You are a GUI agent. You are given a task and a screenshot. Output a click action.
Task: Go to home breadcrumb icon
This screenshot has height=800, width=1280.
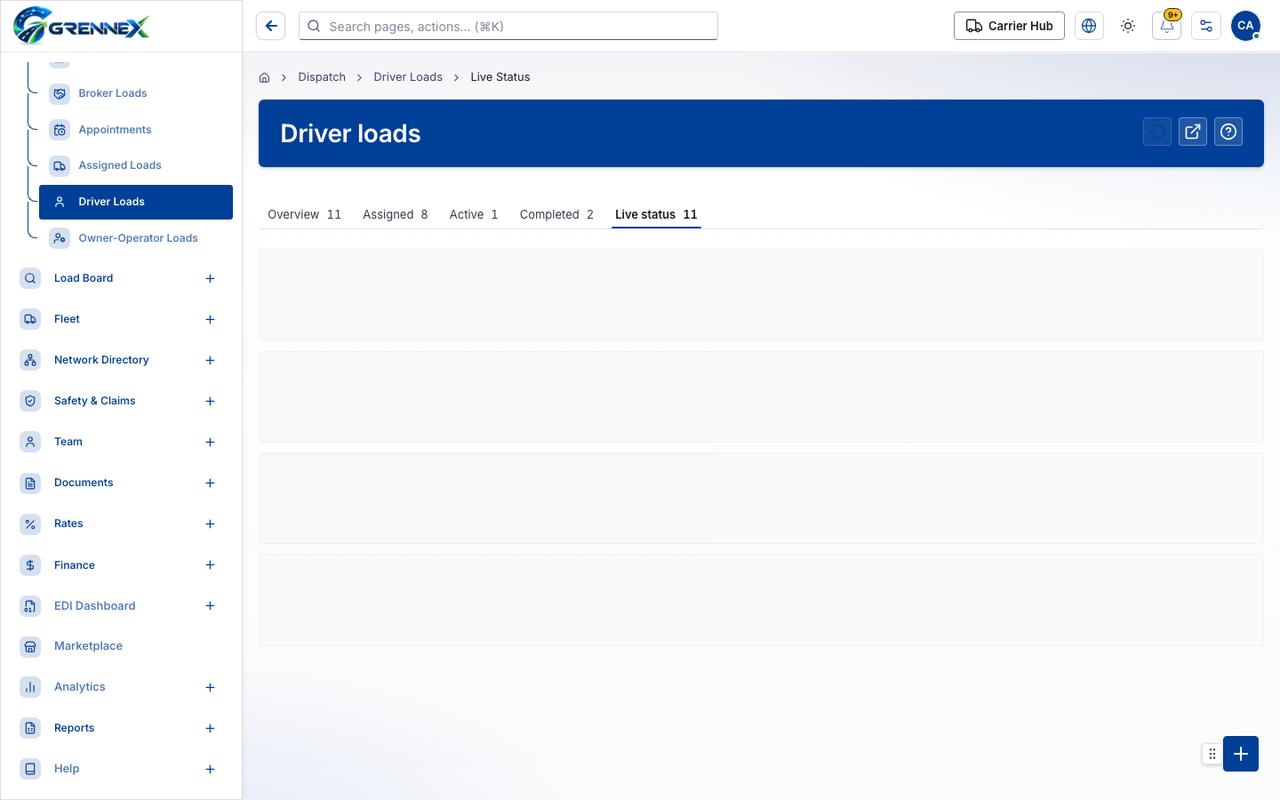click(x=264, y=77)
